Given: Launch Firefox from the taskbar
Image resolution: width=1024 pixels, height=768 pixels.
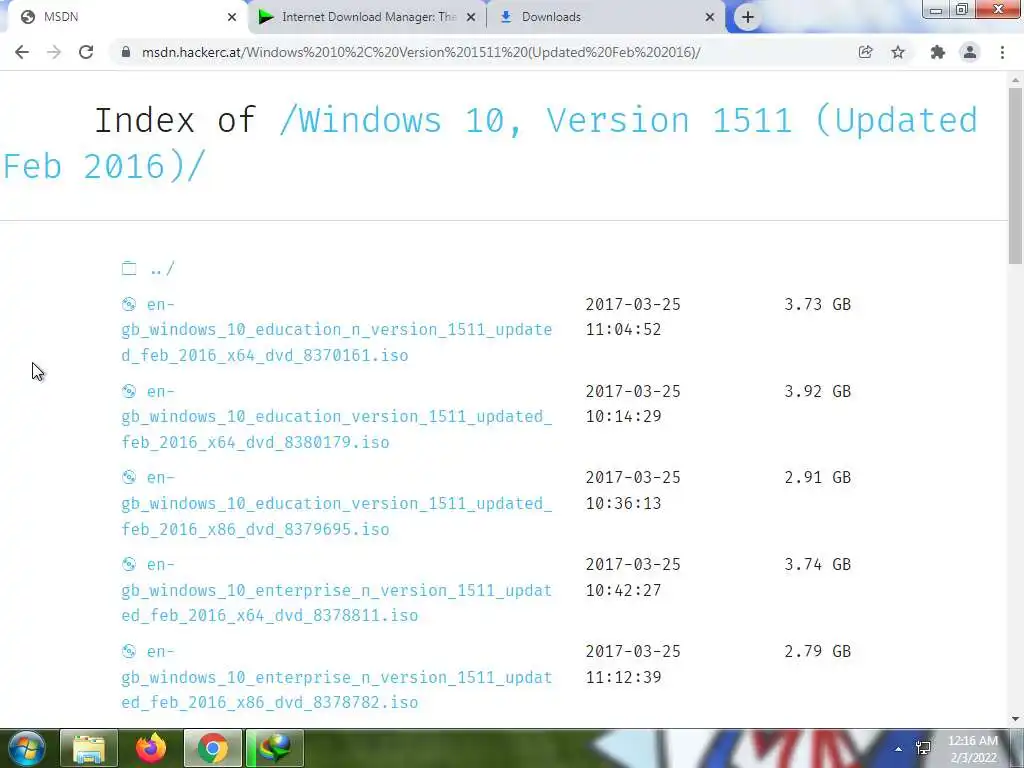Looking at the screenshot, I should point(151,748).
